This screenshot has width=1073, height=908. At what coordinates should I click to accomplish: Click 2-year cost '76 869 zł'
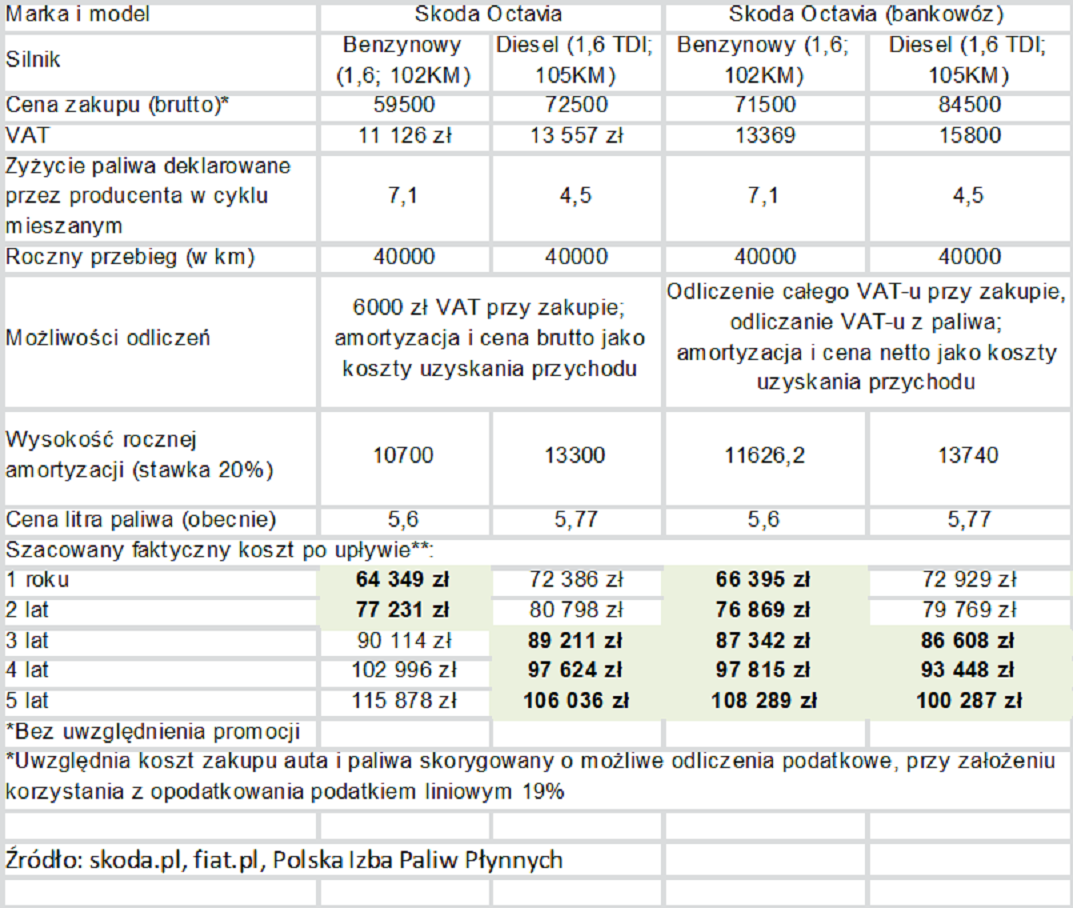pos(763,610)
